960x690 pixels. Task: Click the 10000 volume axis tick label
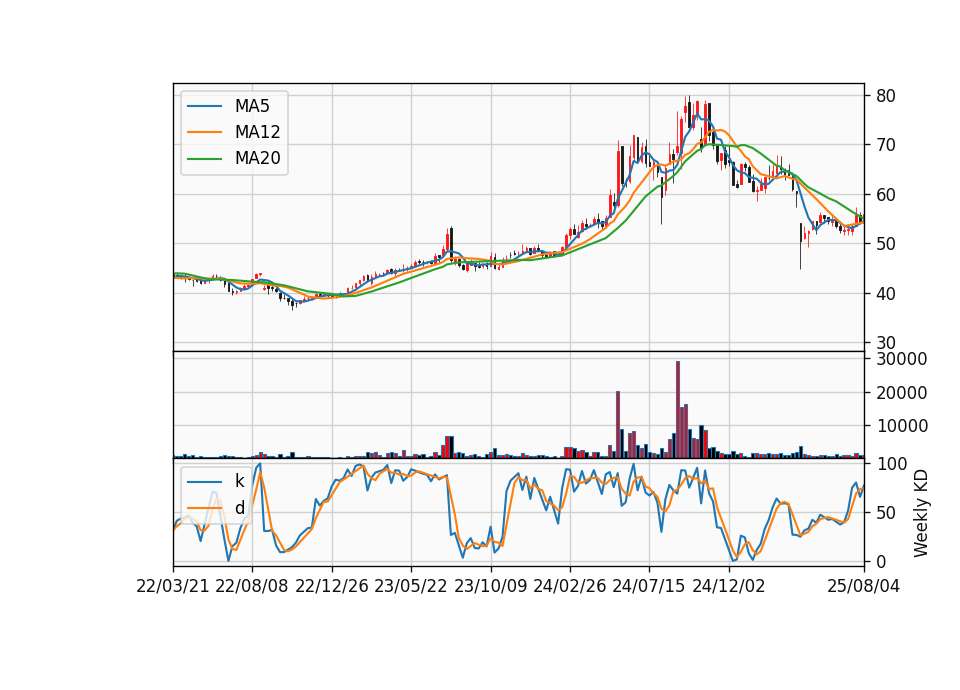click(x=902, y=426)
